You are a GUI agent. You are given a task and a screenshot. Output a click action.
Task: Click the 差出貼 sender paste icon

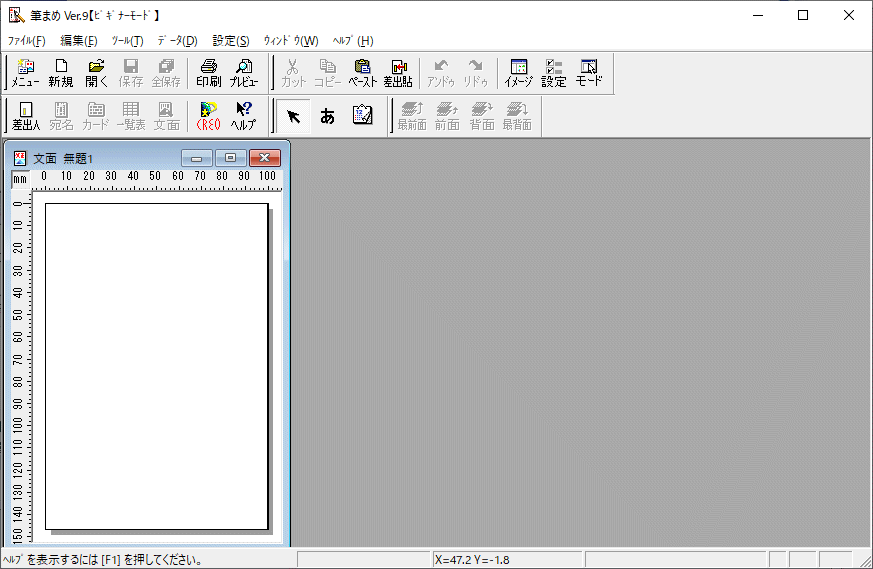pos(398,73)
